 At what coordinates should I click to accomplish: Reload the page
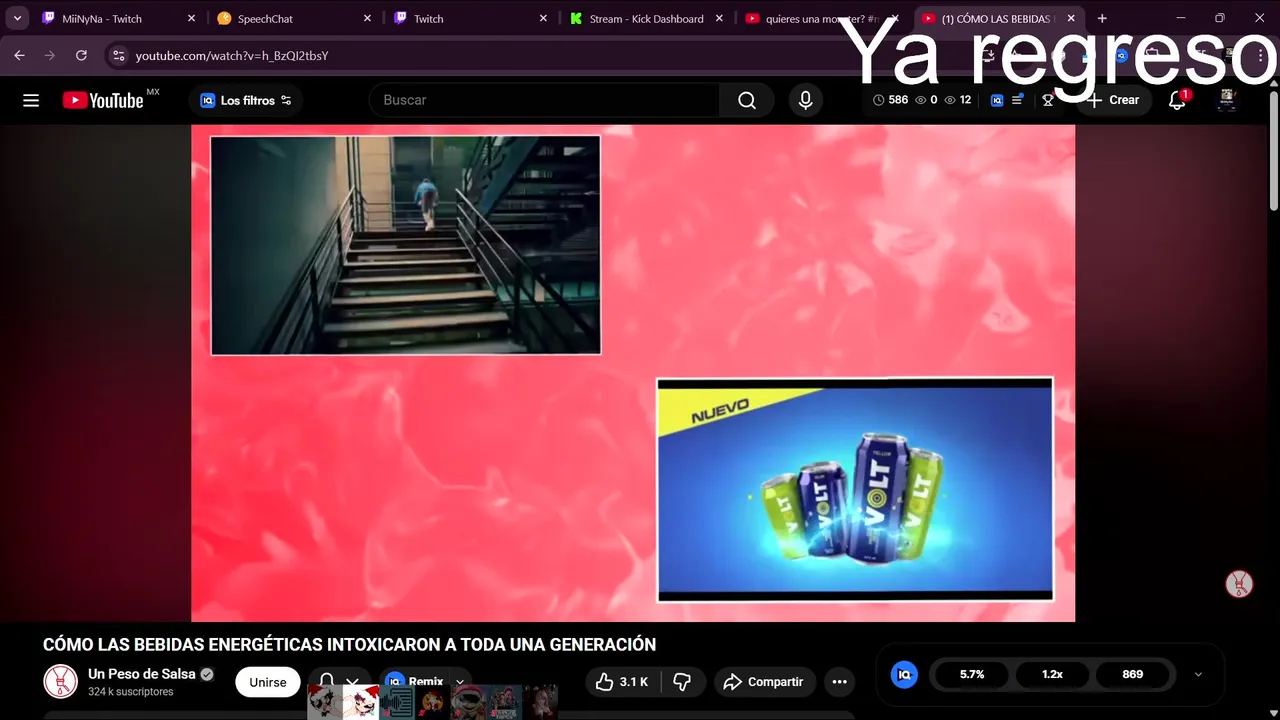point(81,55)
